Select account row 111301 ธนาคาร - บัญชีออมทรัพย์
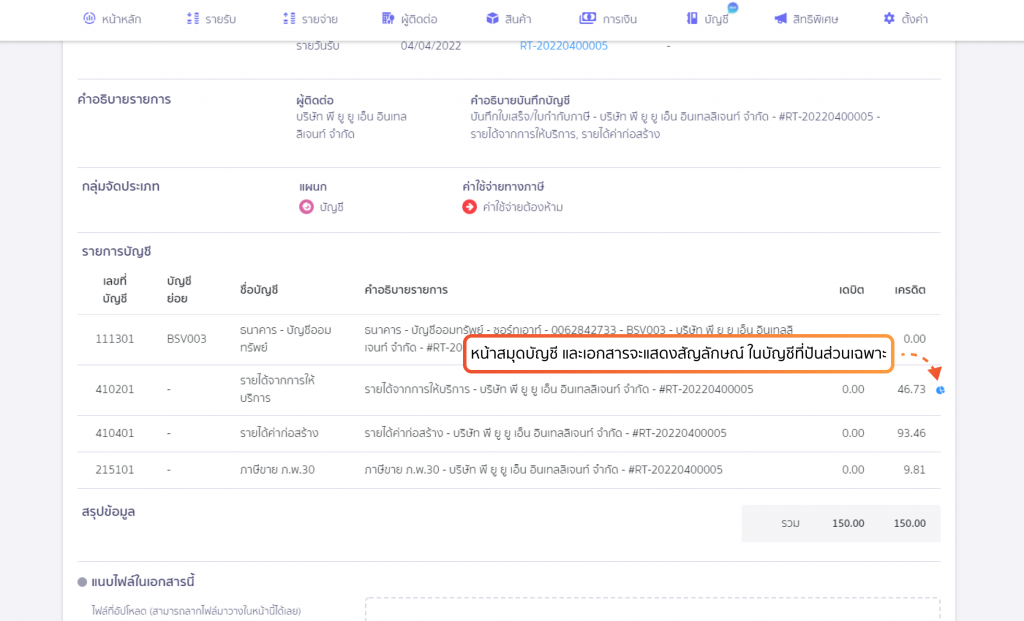1024x621 pixels. pos(509,339)
